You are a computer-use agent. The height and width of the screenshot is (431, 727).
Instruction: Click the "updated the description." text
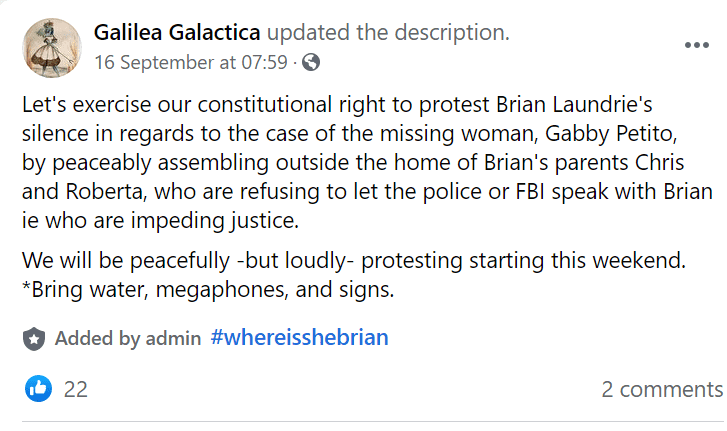(390, 33)
